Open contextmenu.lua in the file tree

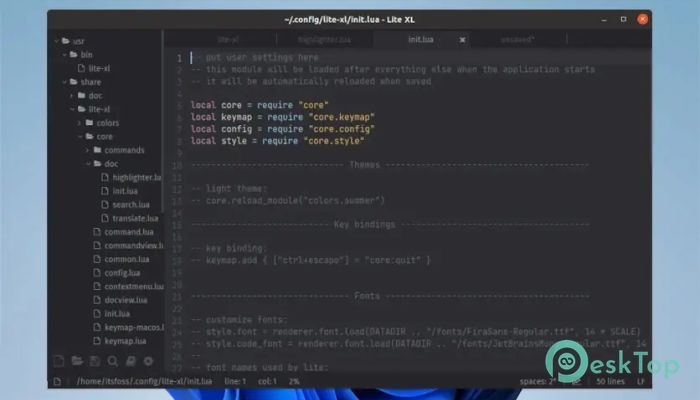[134, 286]
